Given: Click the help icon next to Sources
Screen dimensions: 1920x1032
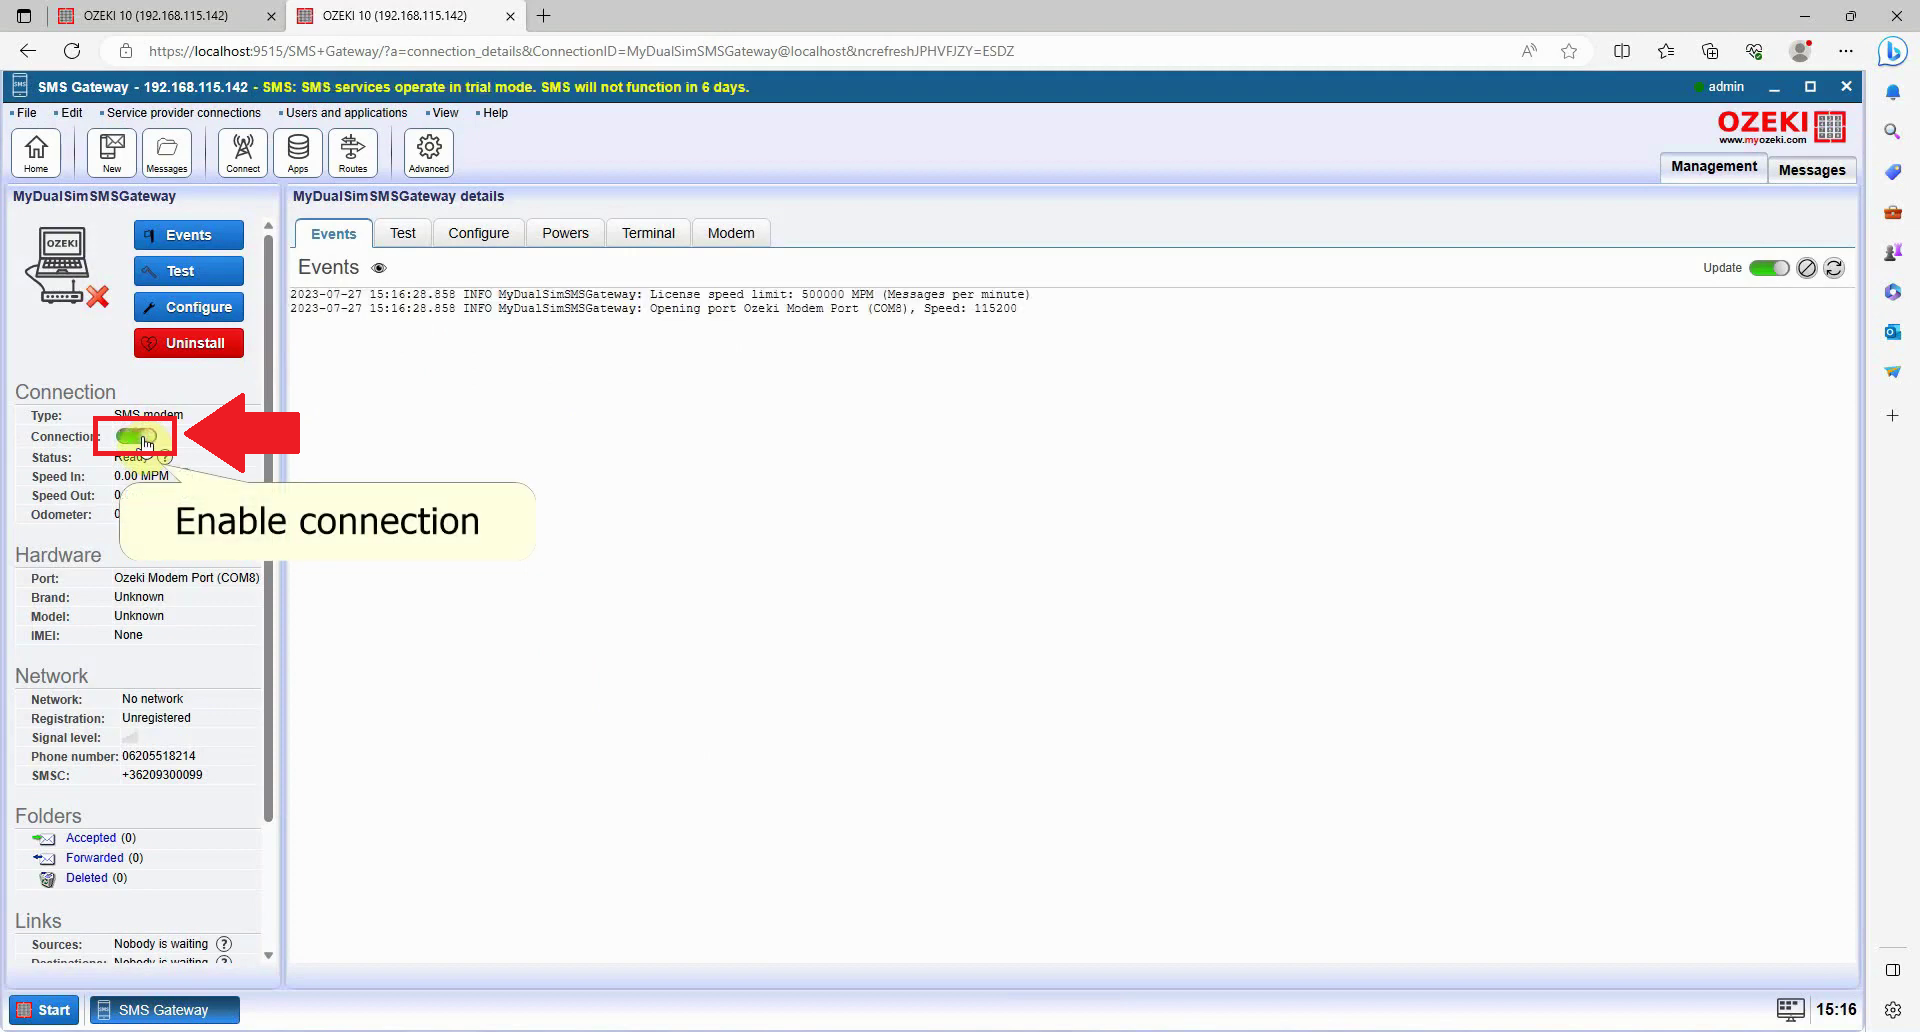Looking at the screenshot, I should click(x=224, y=944).
